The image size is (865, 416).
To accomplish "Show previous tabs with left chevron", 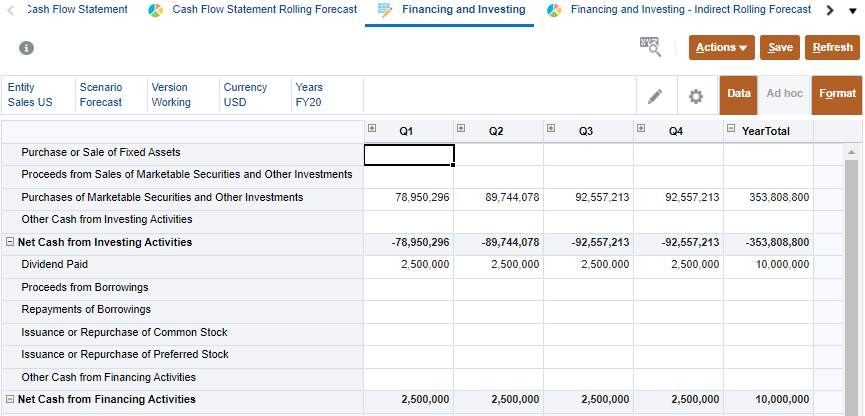I will (x=10, y=10).
